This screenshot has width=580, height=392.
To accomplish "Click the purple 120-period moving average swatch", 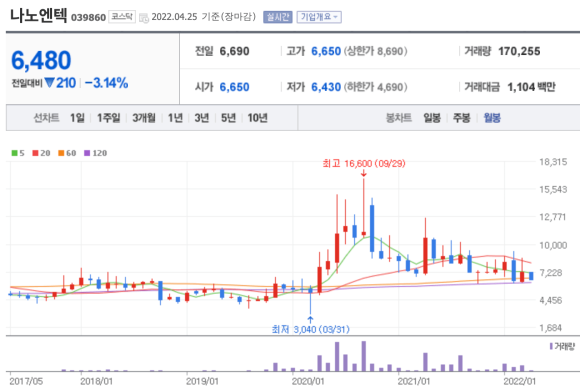I will pos(87,153).
